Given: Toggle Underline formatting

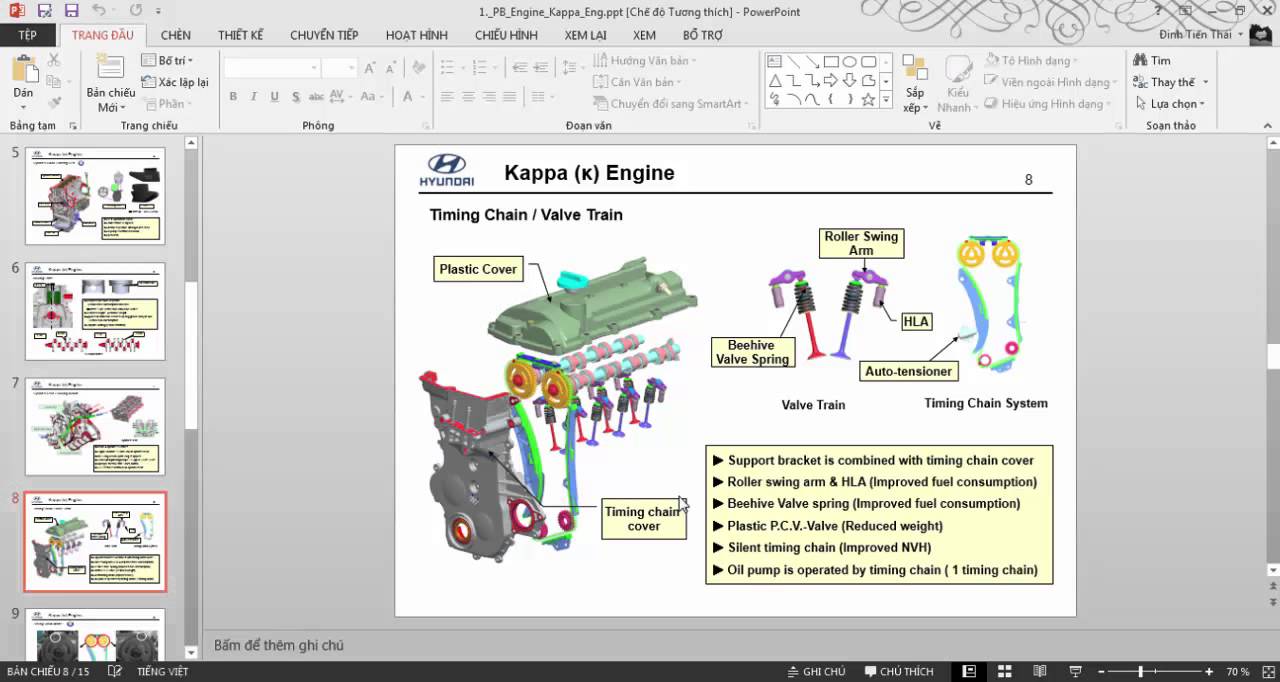Looking at the screenshot, I should [x=275, y=97].
